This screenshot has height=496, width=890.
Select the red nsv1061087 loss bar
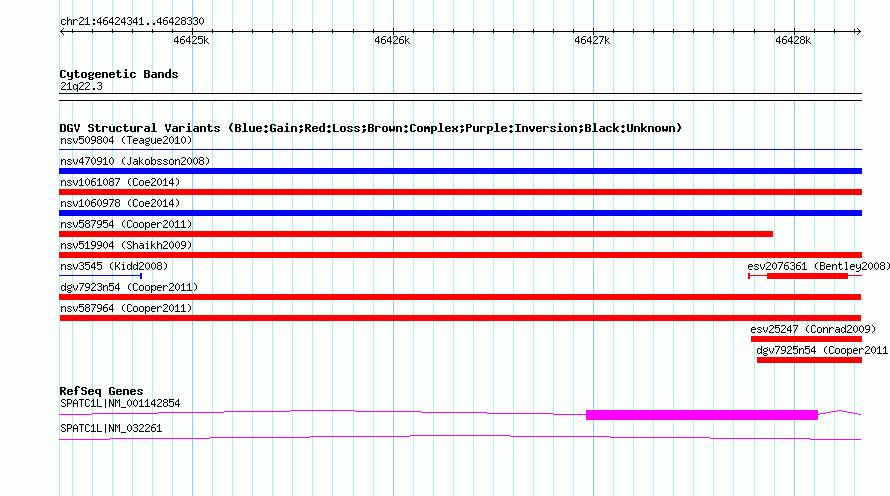coord(460,192)
